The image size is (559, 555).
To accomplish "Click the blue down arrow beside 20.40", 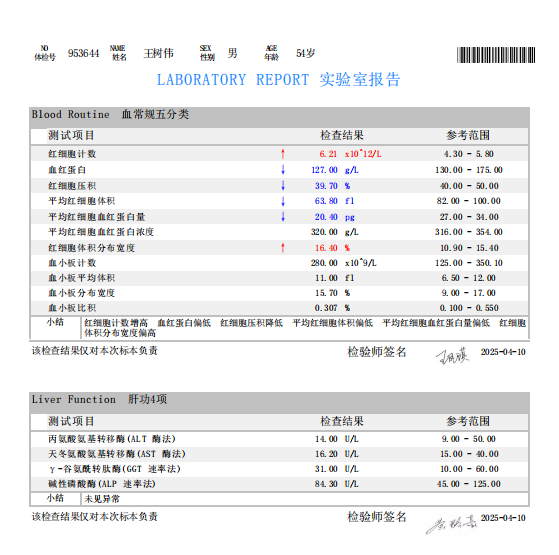I will pos(283,216).
